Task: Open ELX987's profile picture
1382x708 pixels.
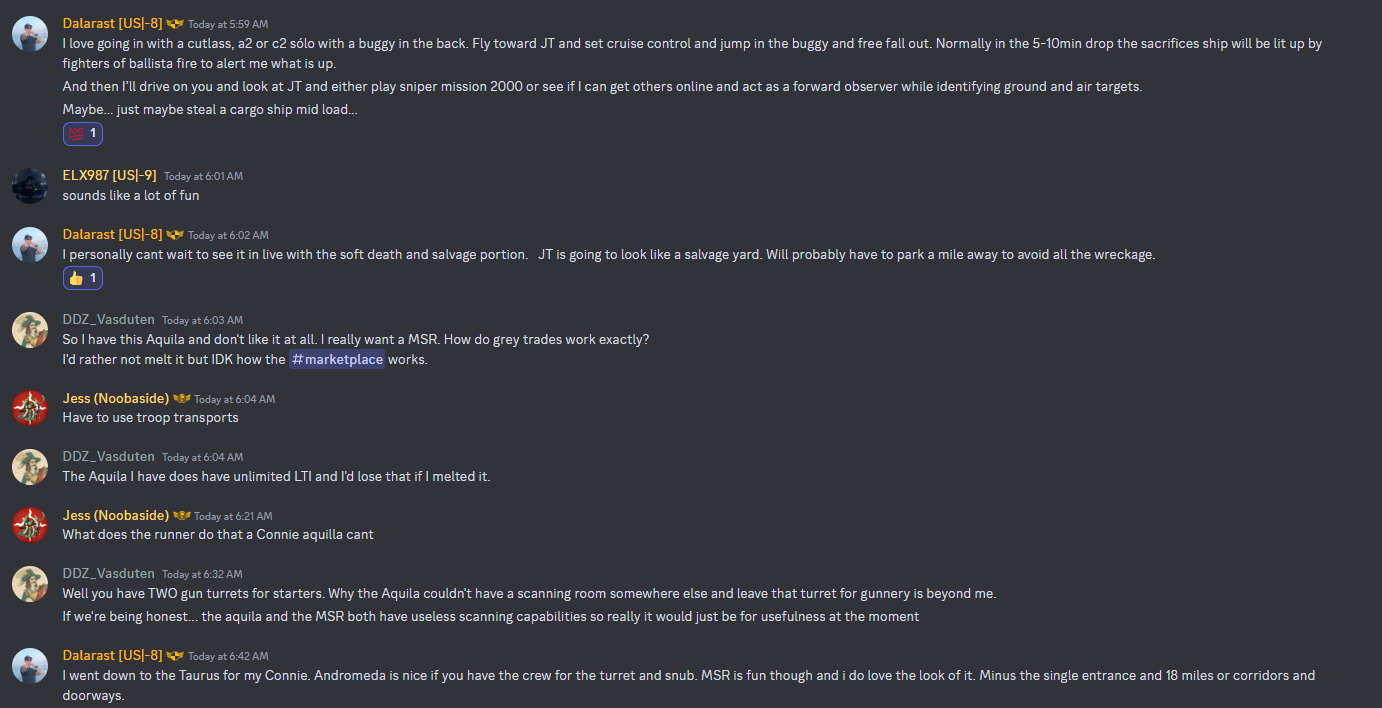Action: tap(30, 185)
